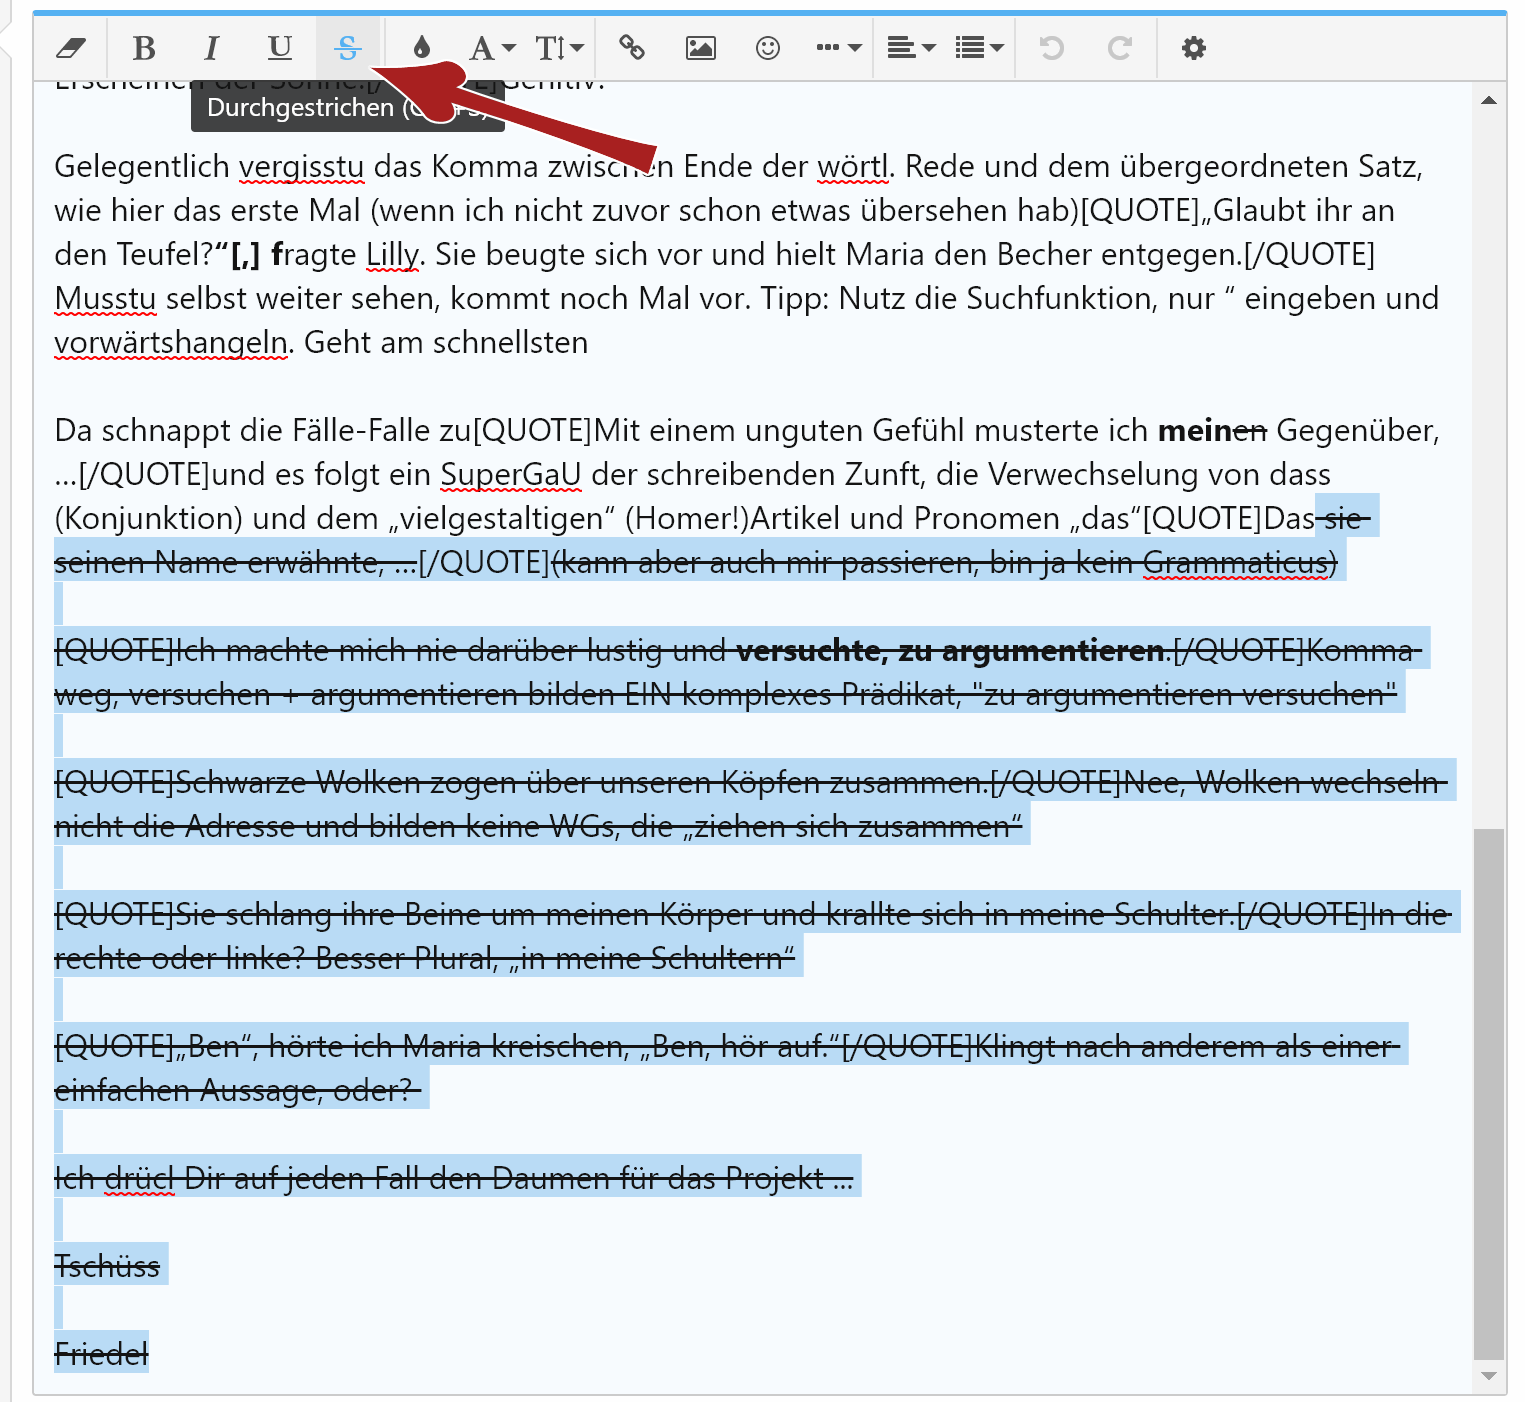The height and width of the screenshot is (1402, 1525).
Task: Open the more insert options menu
Action: tap(838, 47)
